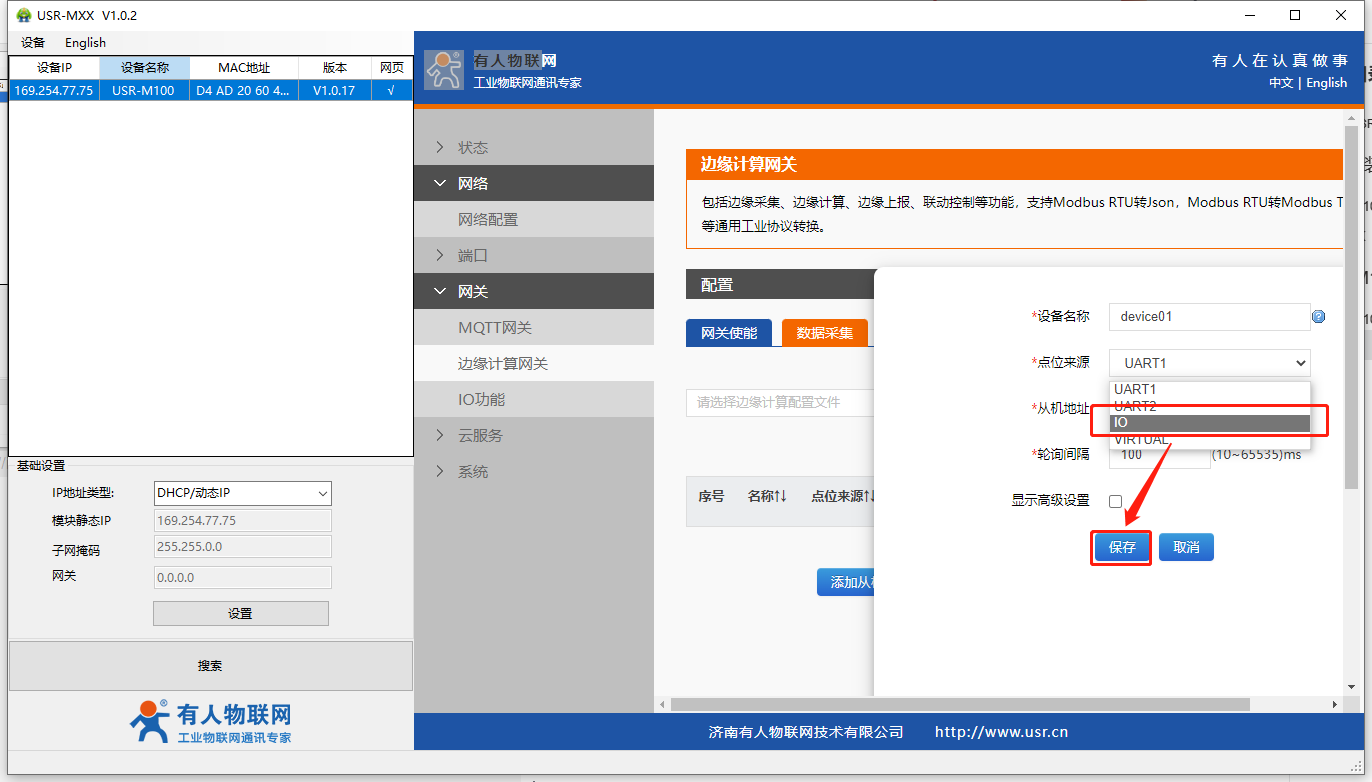Expand the 端口 sidebar section

534,255
